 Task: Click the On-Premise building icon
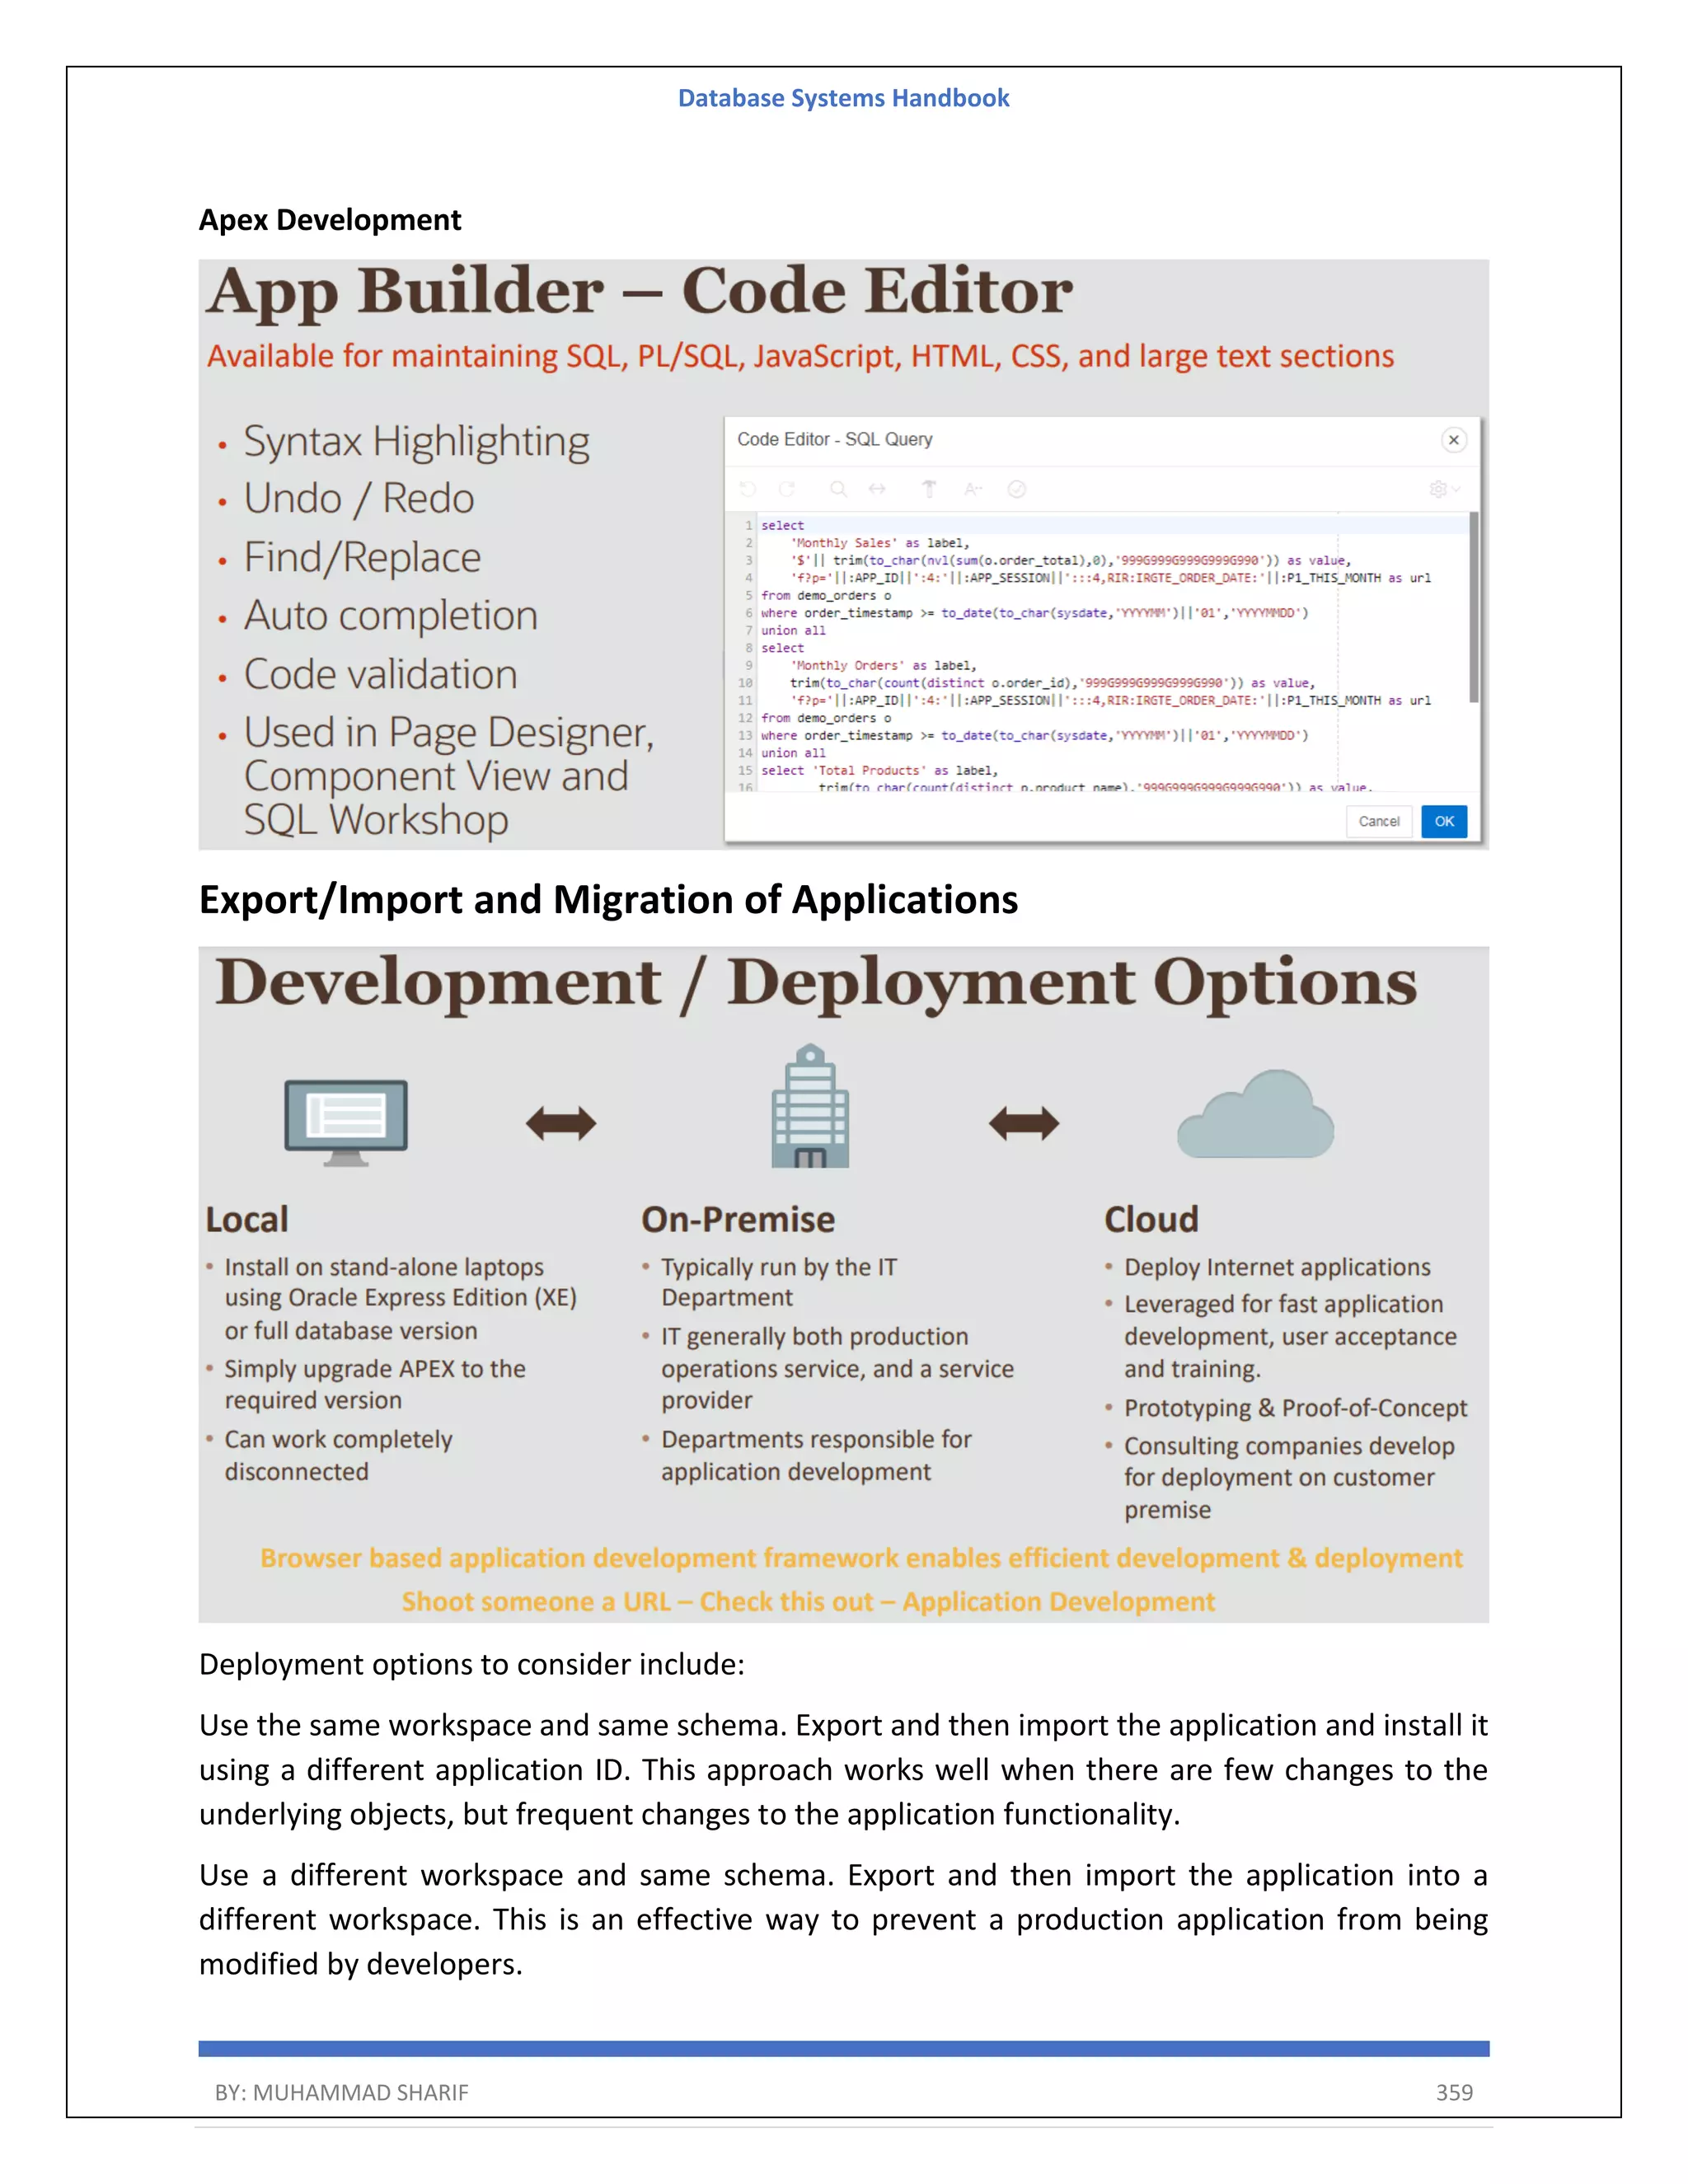tap(810, 1107)
